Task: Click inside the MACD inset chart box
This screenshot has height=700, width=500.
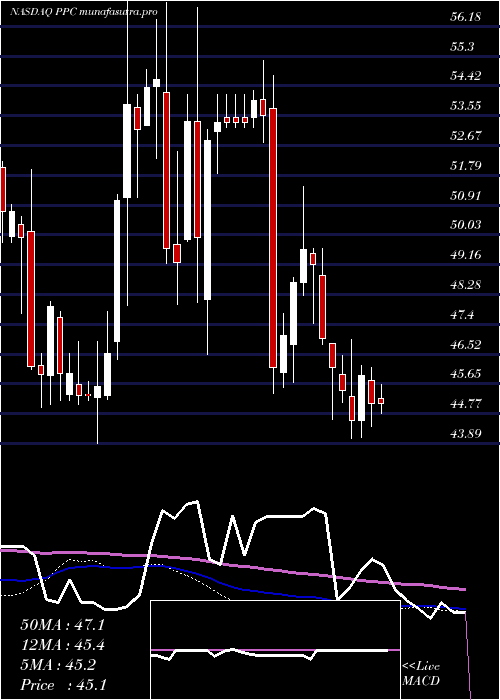Action: click(x=275, y=650)
